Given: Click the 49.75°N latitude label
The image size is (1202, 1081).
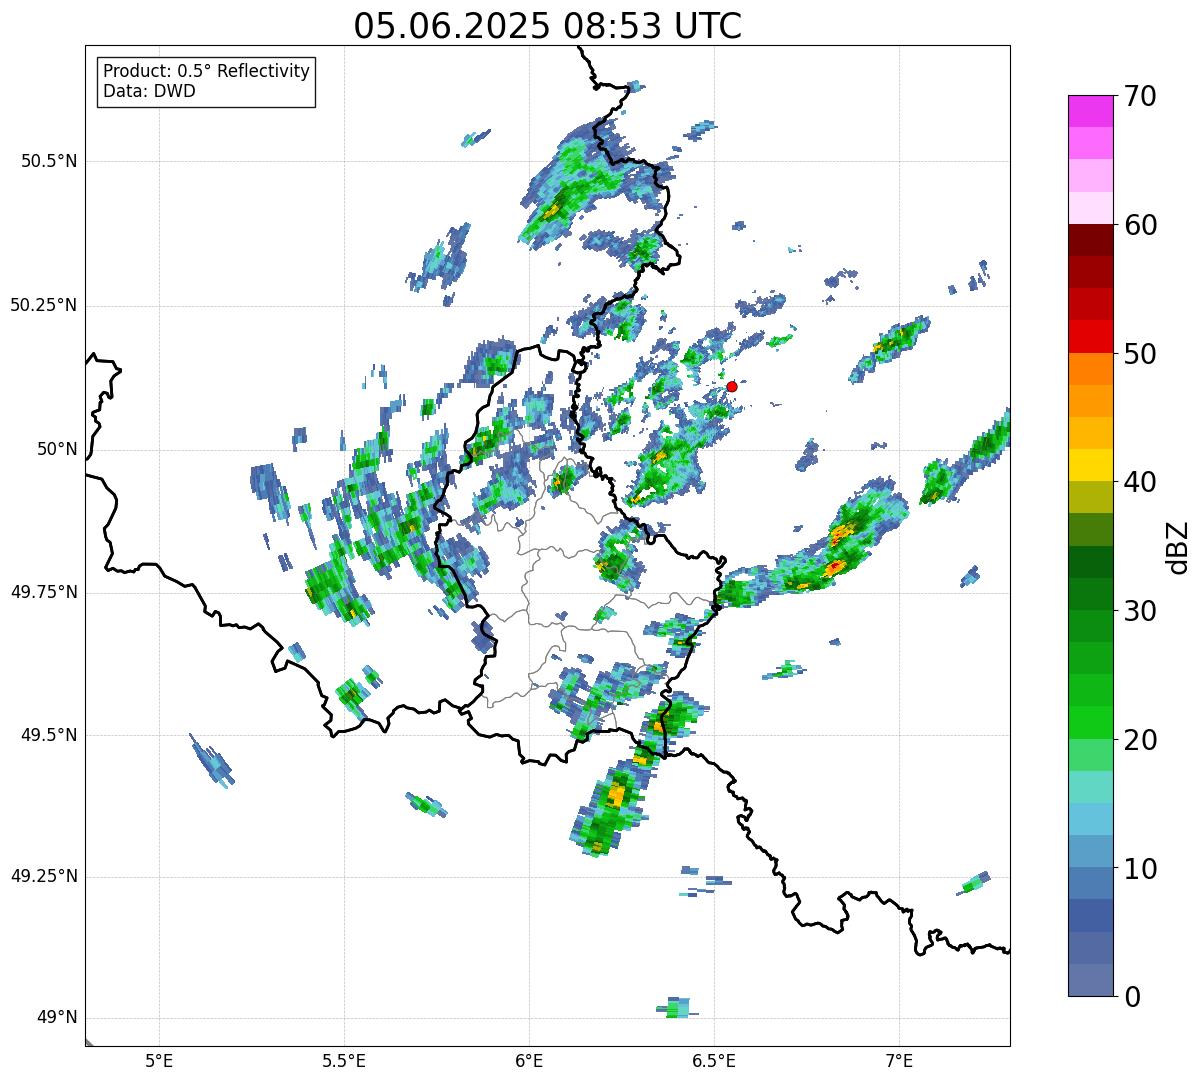Looking at the screenshot, I should 44,592.
